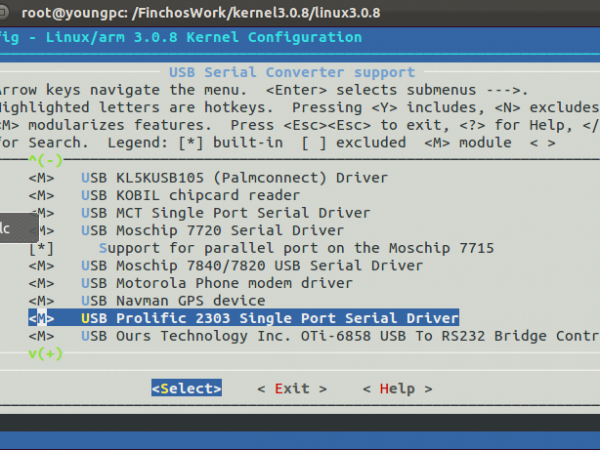Screen dimensions: 600x450
Task: Toggle the <M> marker for Motorola Phone modem
Action: 42,283
